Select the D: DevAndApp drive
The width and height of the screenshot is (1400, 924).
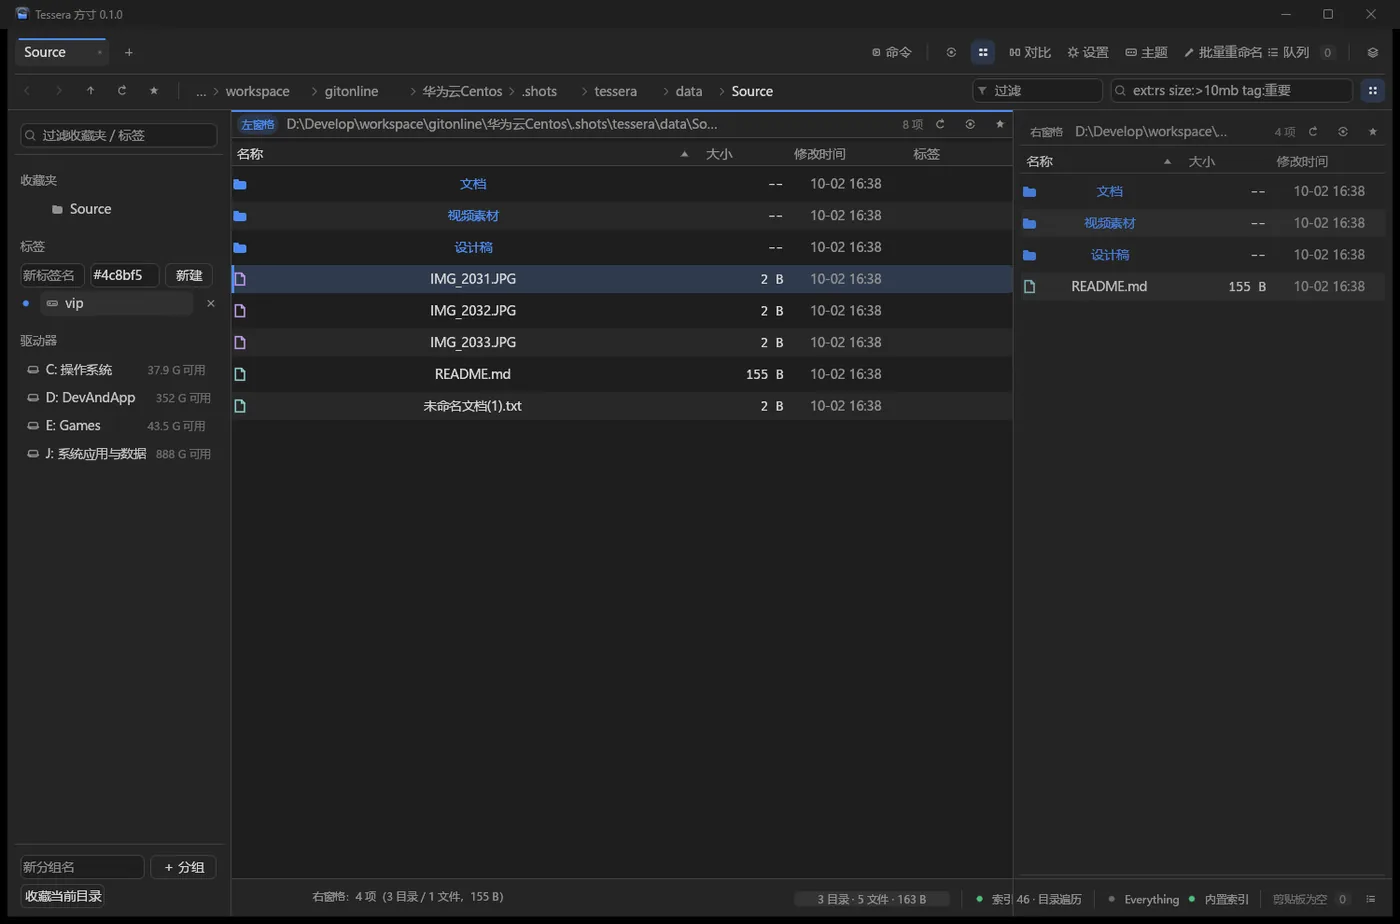[x=118, y=397]
